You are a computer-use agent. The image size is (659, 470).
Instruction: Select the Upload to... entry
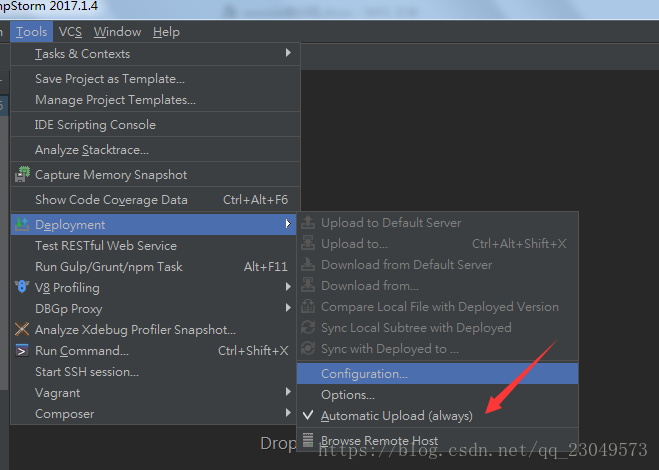pos(438,243)
